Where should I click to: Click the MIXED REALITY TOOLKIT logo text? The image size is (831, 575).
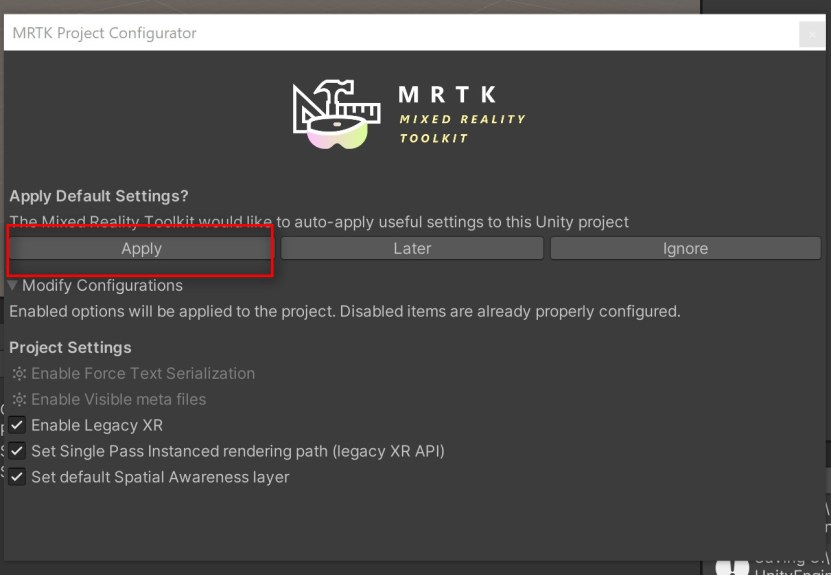[462, 129]
